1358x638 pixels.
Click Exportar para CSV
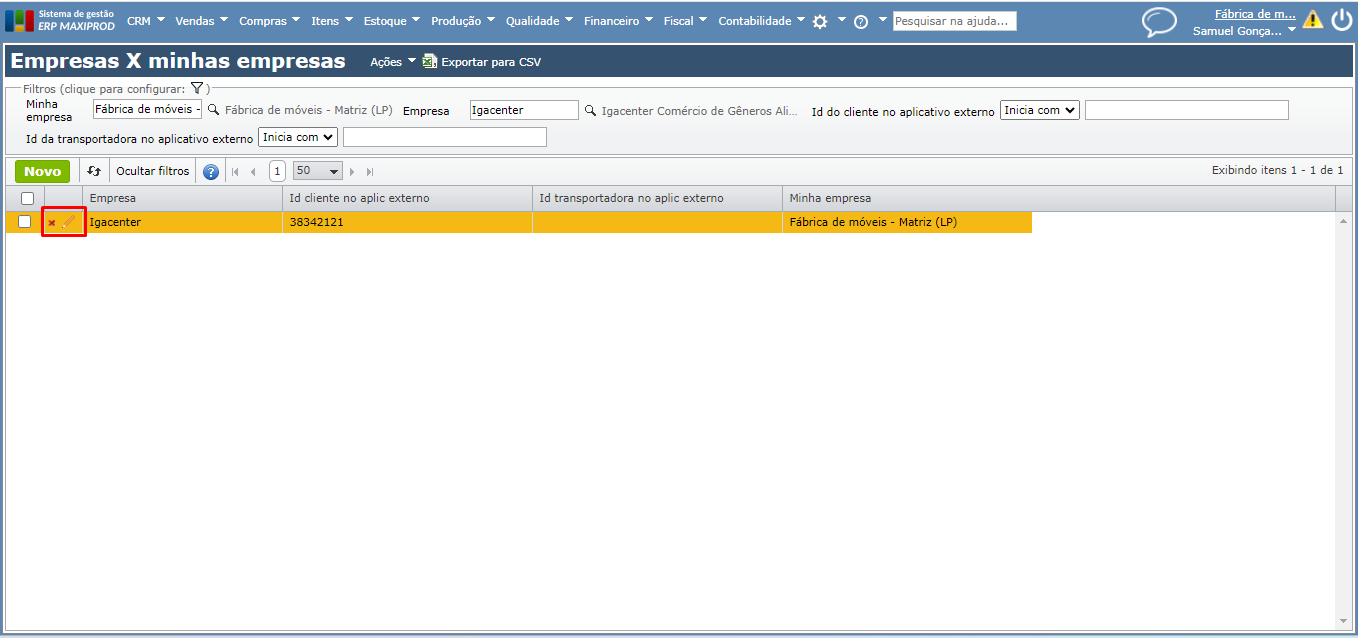[491, 62]
